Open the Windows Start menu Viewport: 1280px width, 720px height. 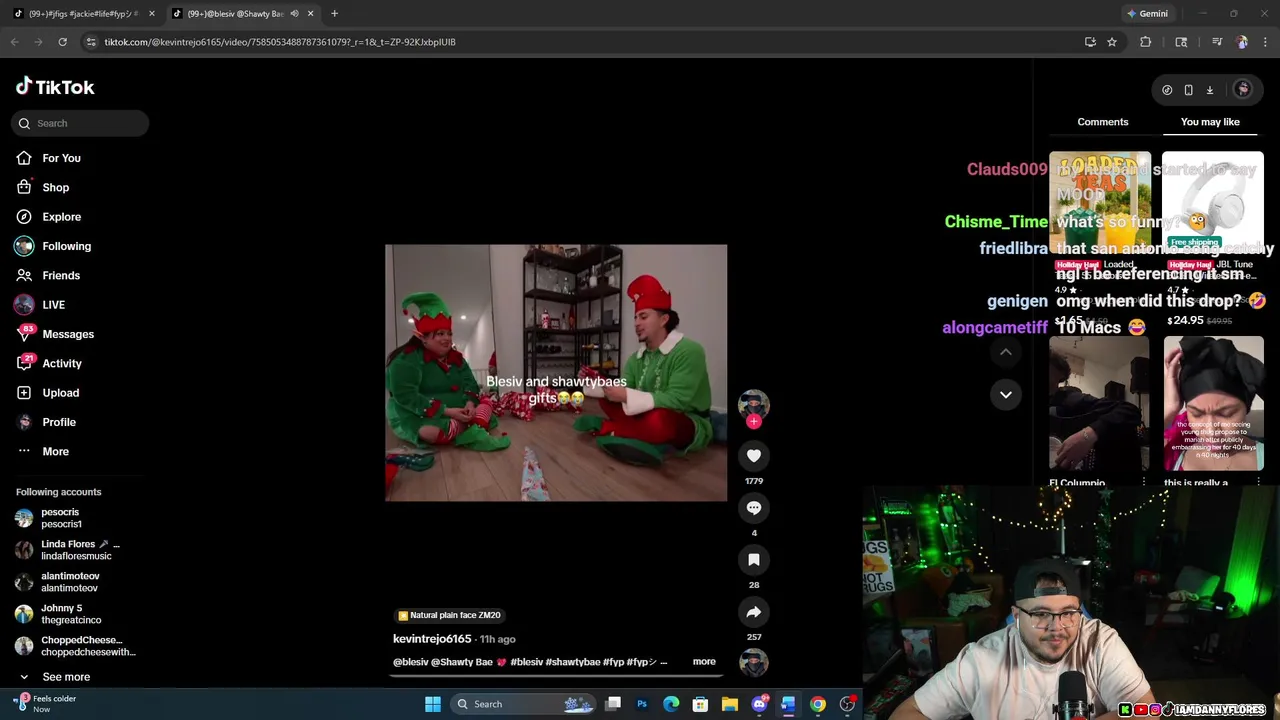coord(433,704)
